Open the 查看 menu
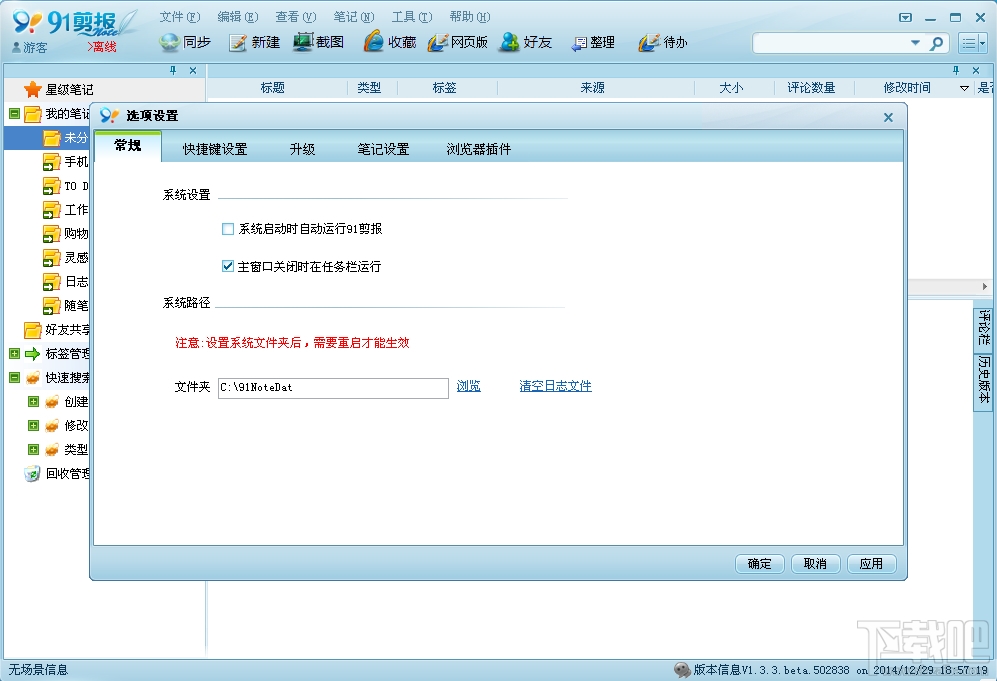This screenshot has height=681, width=997. (x=296, y=17)
